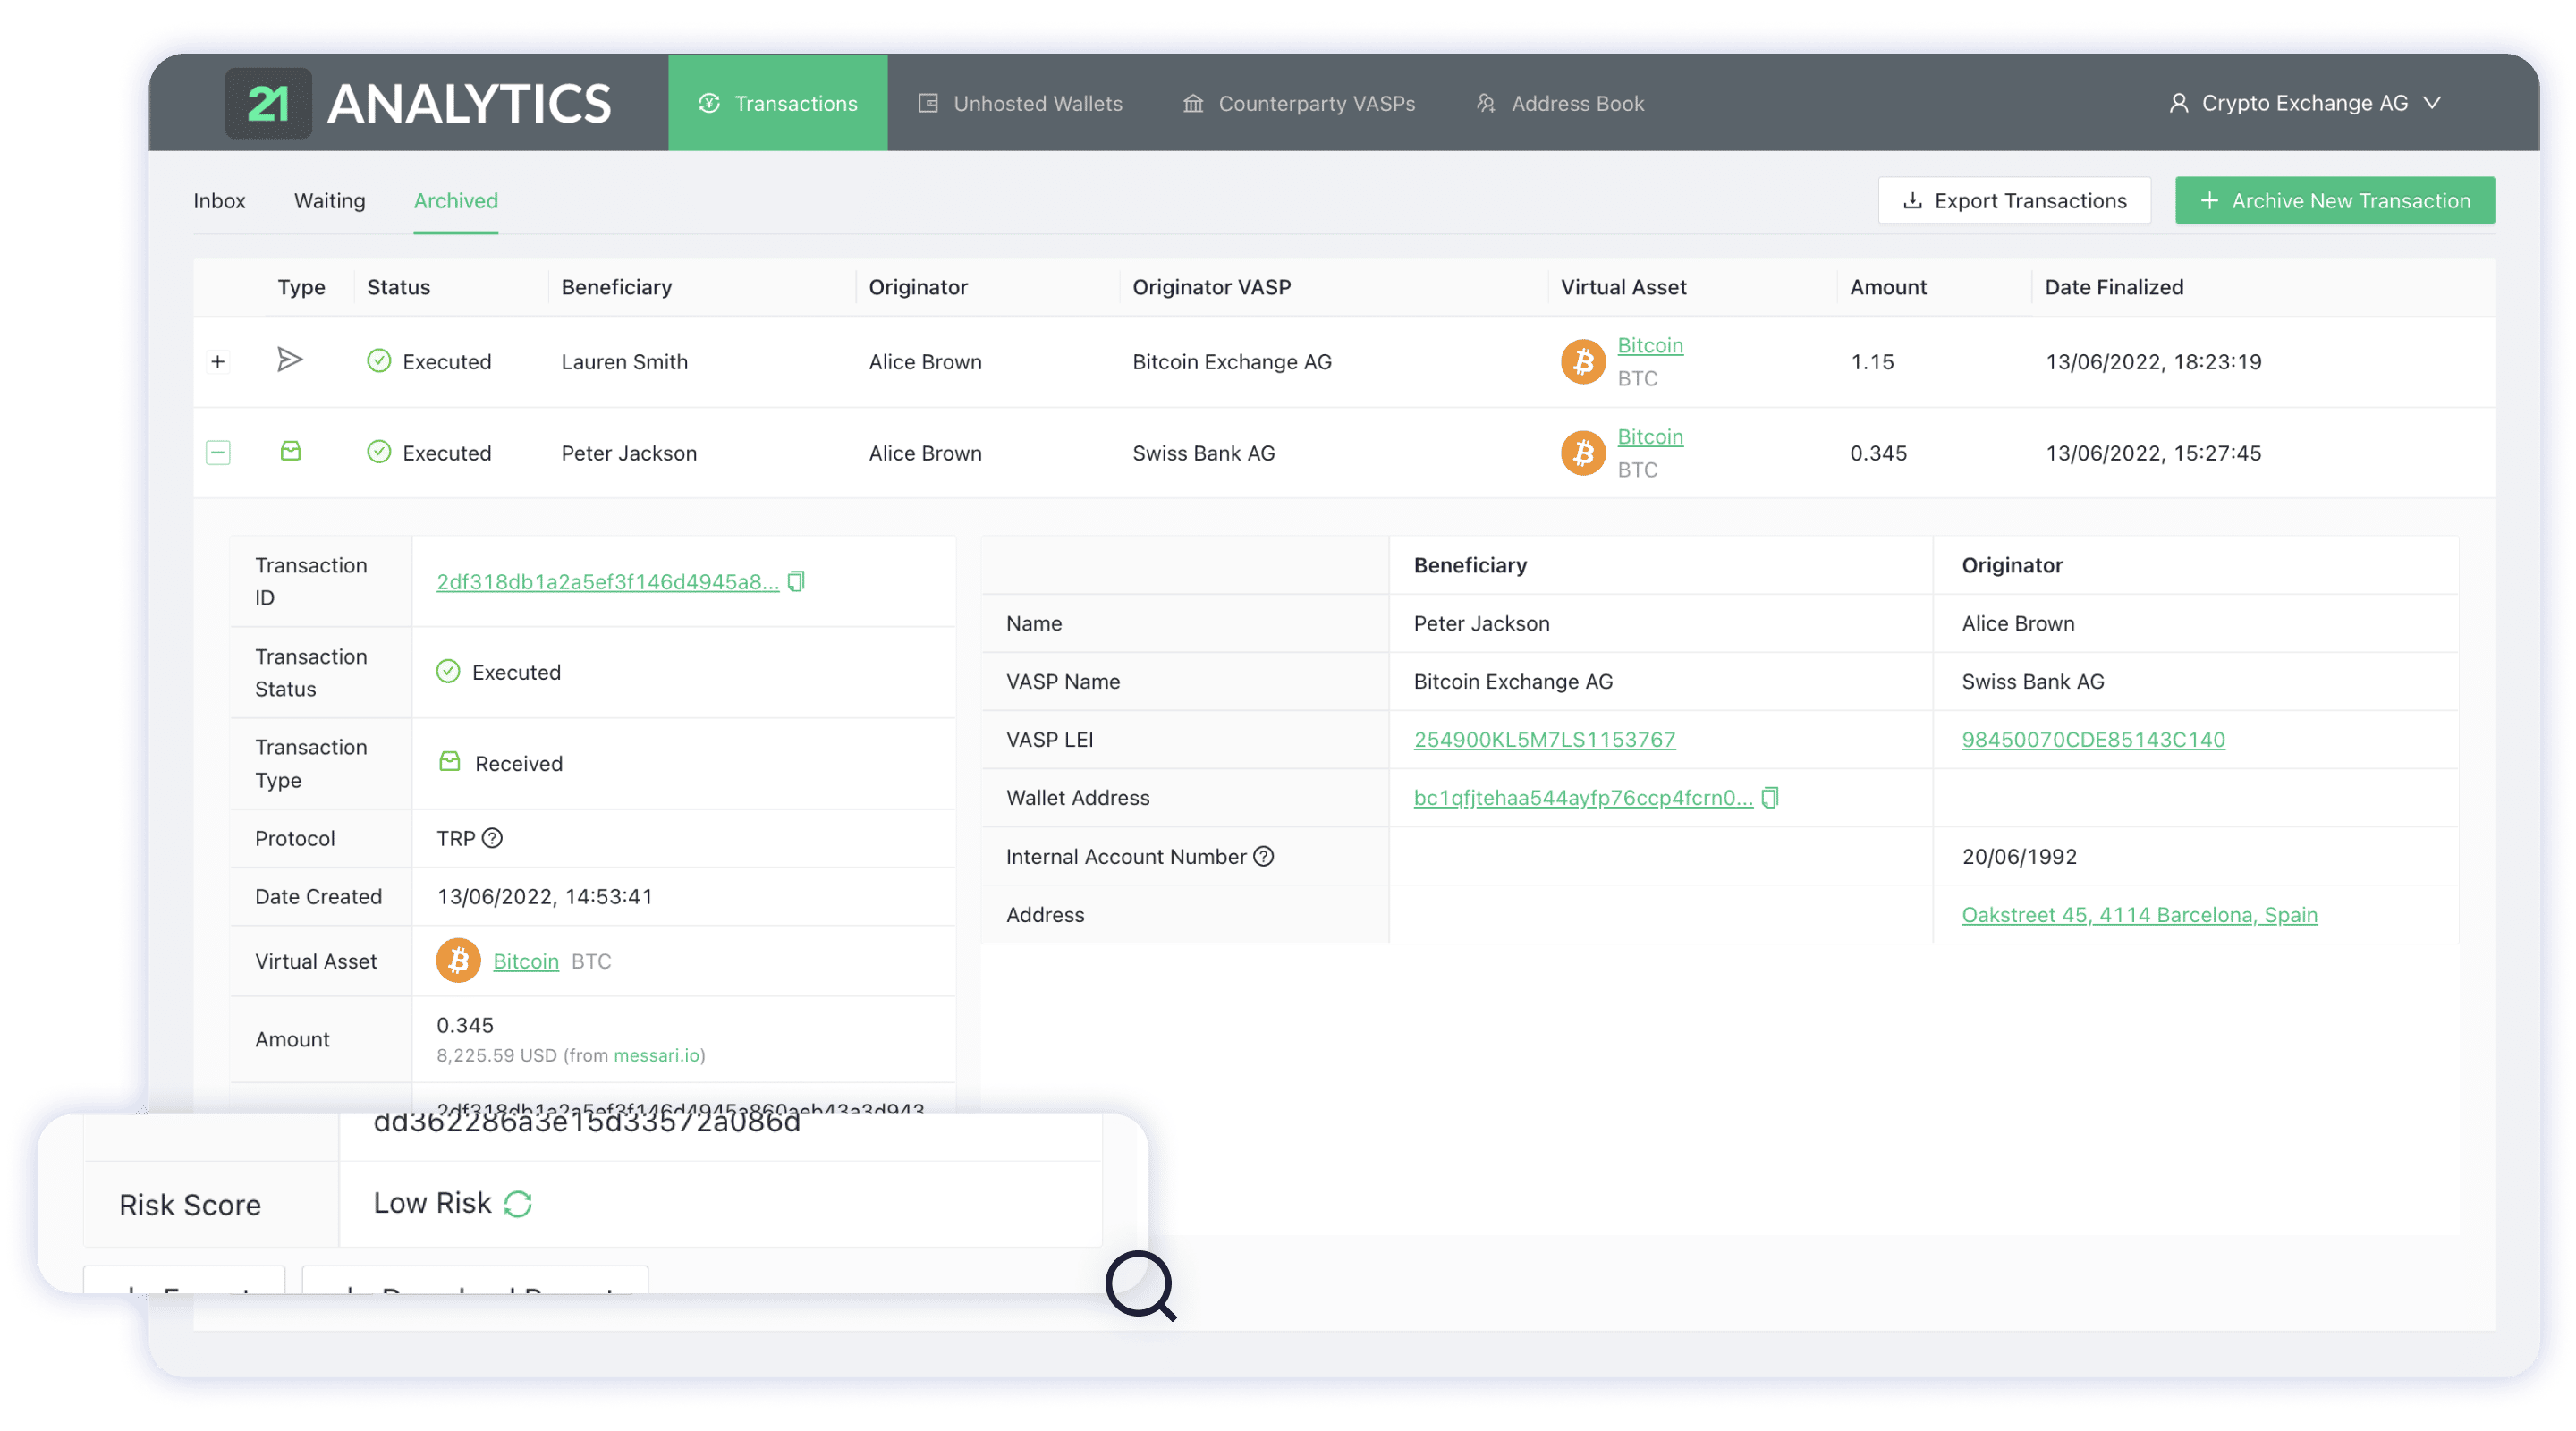Collapse the Peter Jackson transaction row
Image resolution: width=2576 pixels, height=1431 pixels.
point(218,452)
